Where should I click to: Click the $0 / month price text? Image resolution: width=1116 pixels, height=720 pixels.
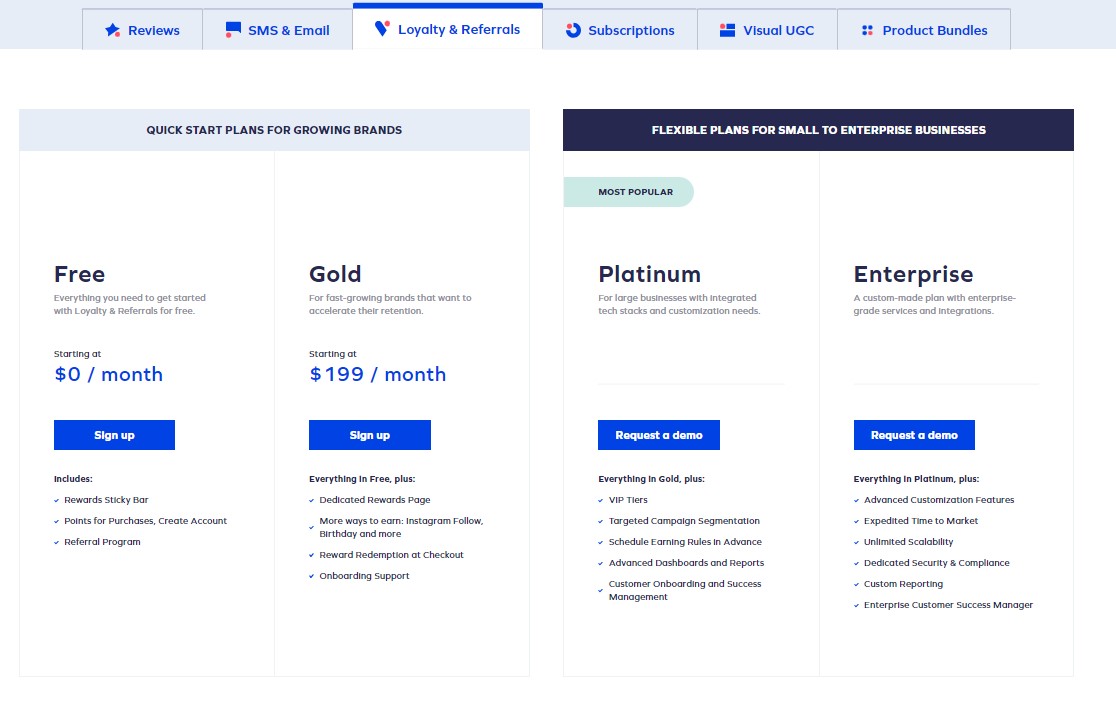coord(108,374)
